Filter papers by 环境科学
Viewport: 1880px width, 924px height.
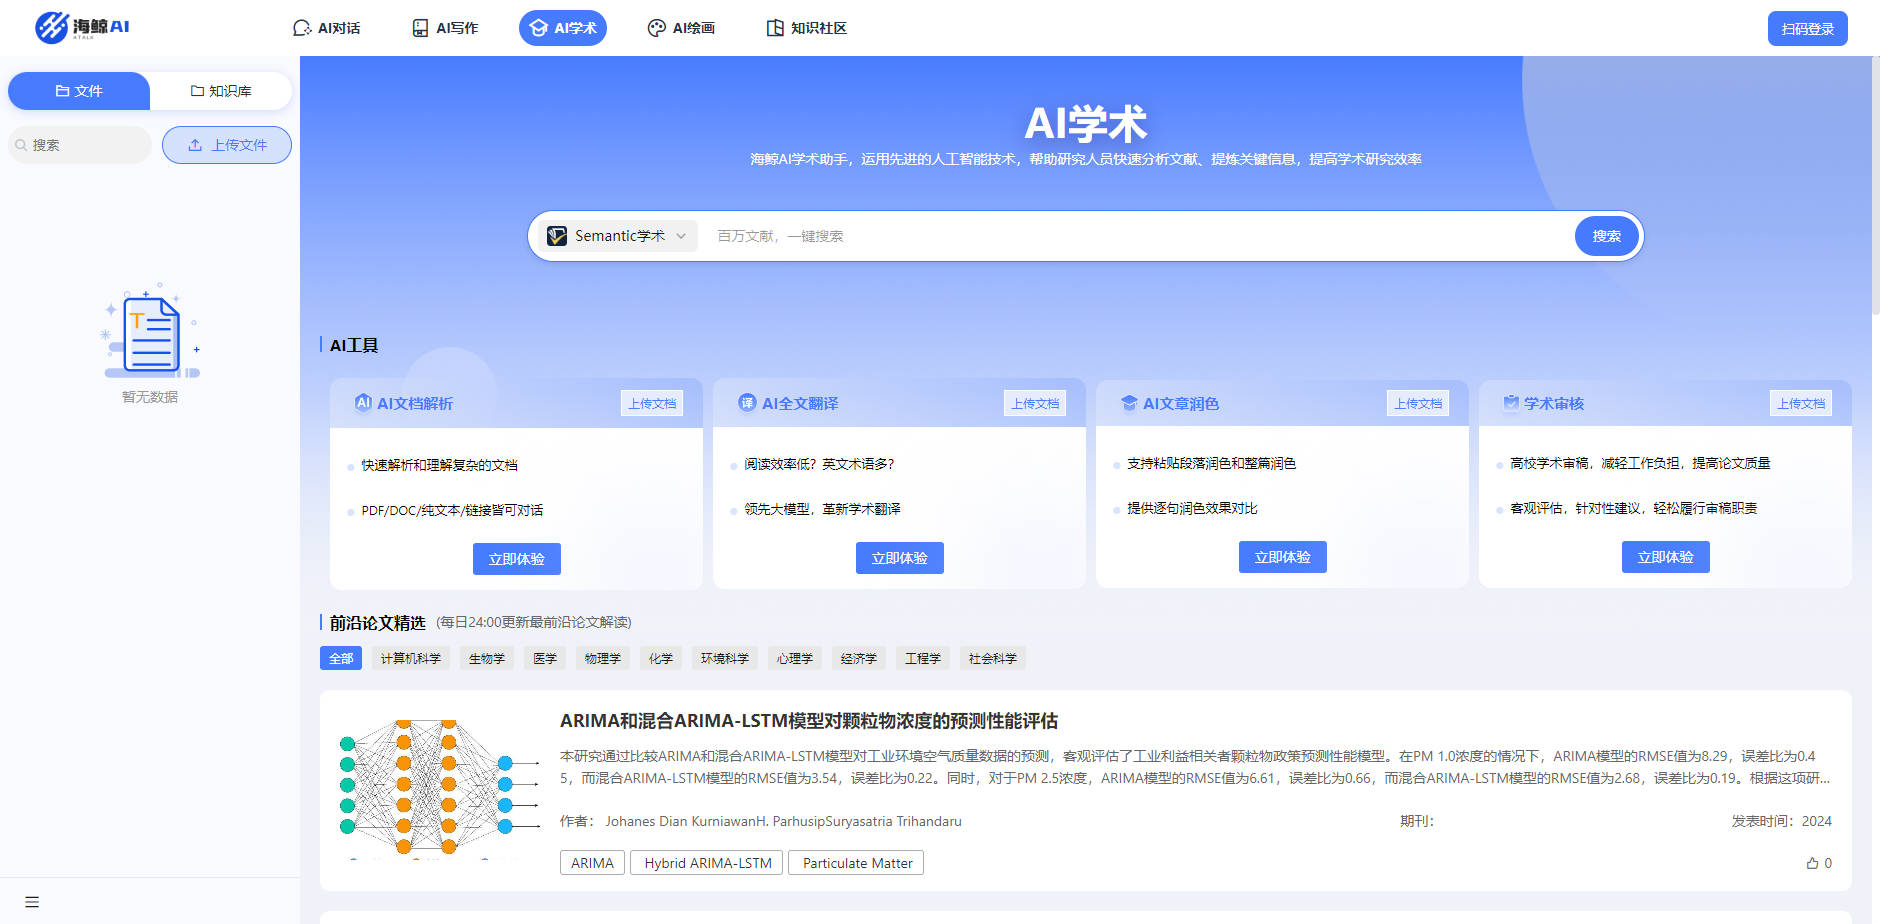(725, 658)
